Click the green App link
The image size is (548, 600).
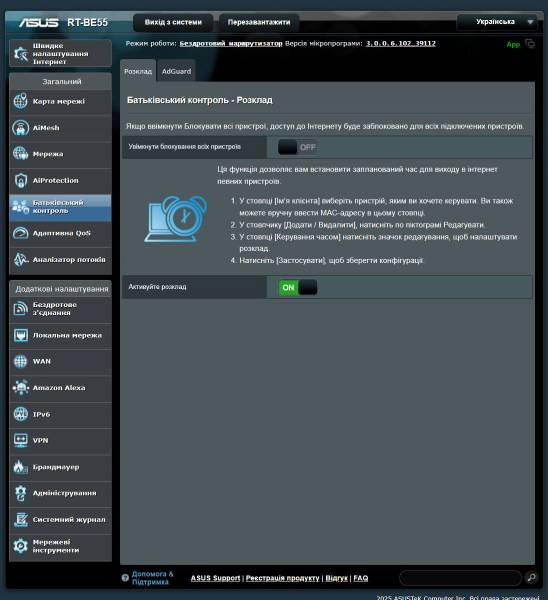point(513,44)
